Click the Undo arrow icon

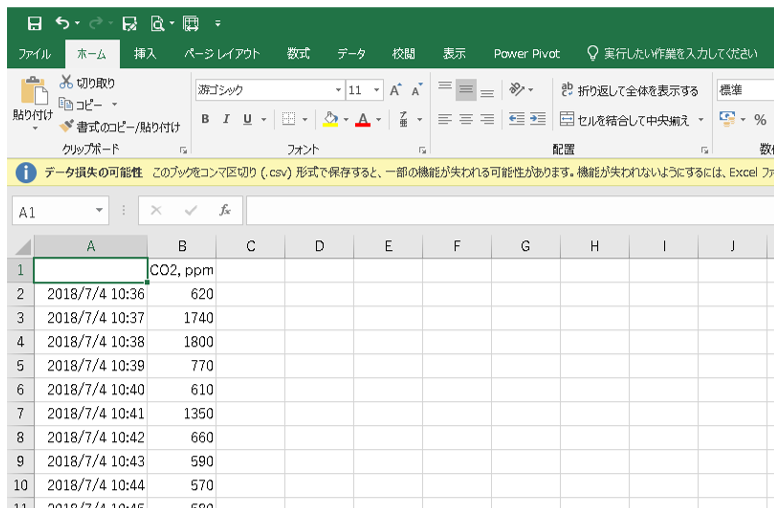point(63,23)
